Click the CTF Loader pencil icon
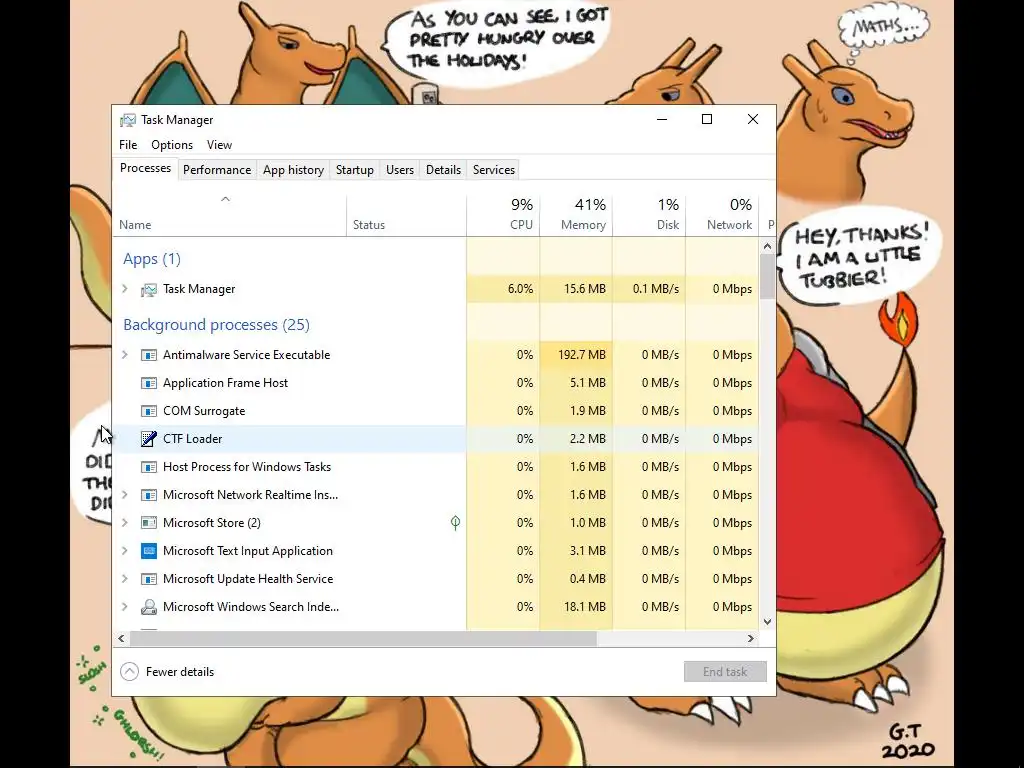 click(149, 439)
